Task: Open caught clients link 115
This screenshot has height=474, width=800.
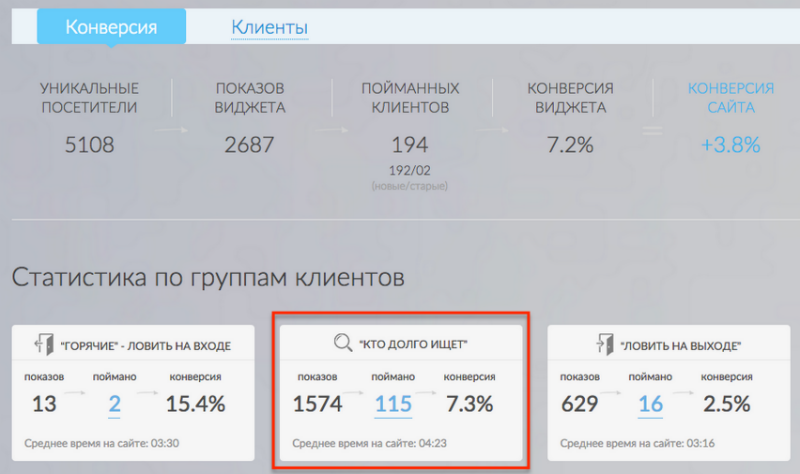Action: (x=393, y=404)
